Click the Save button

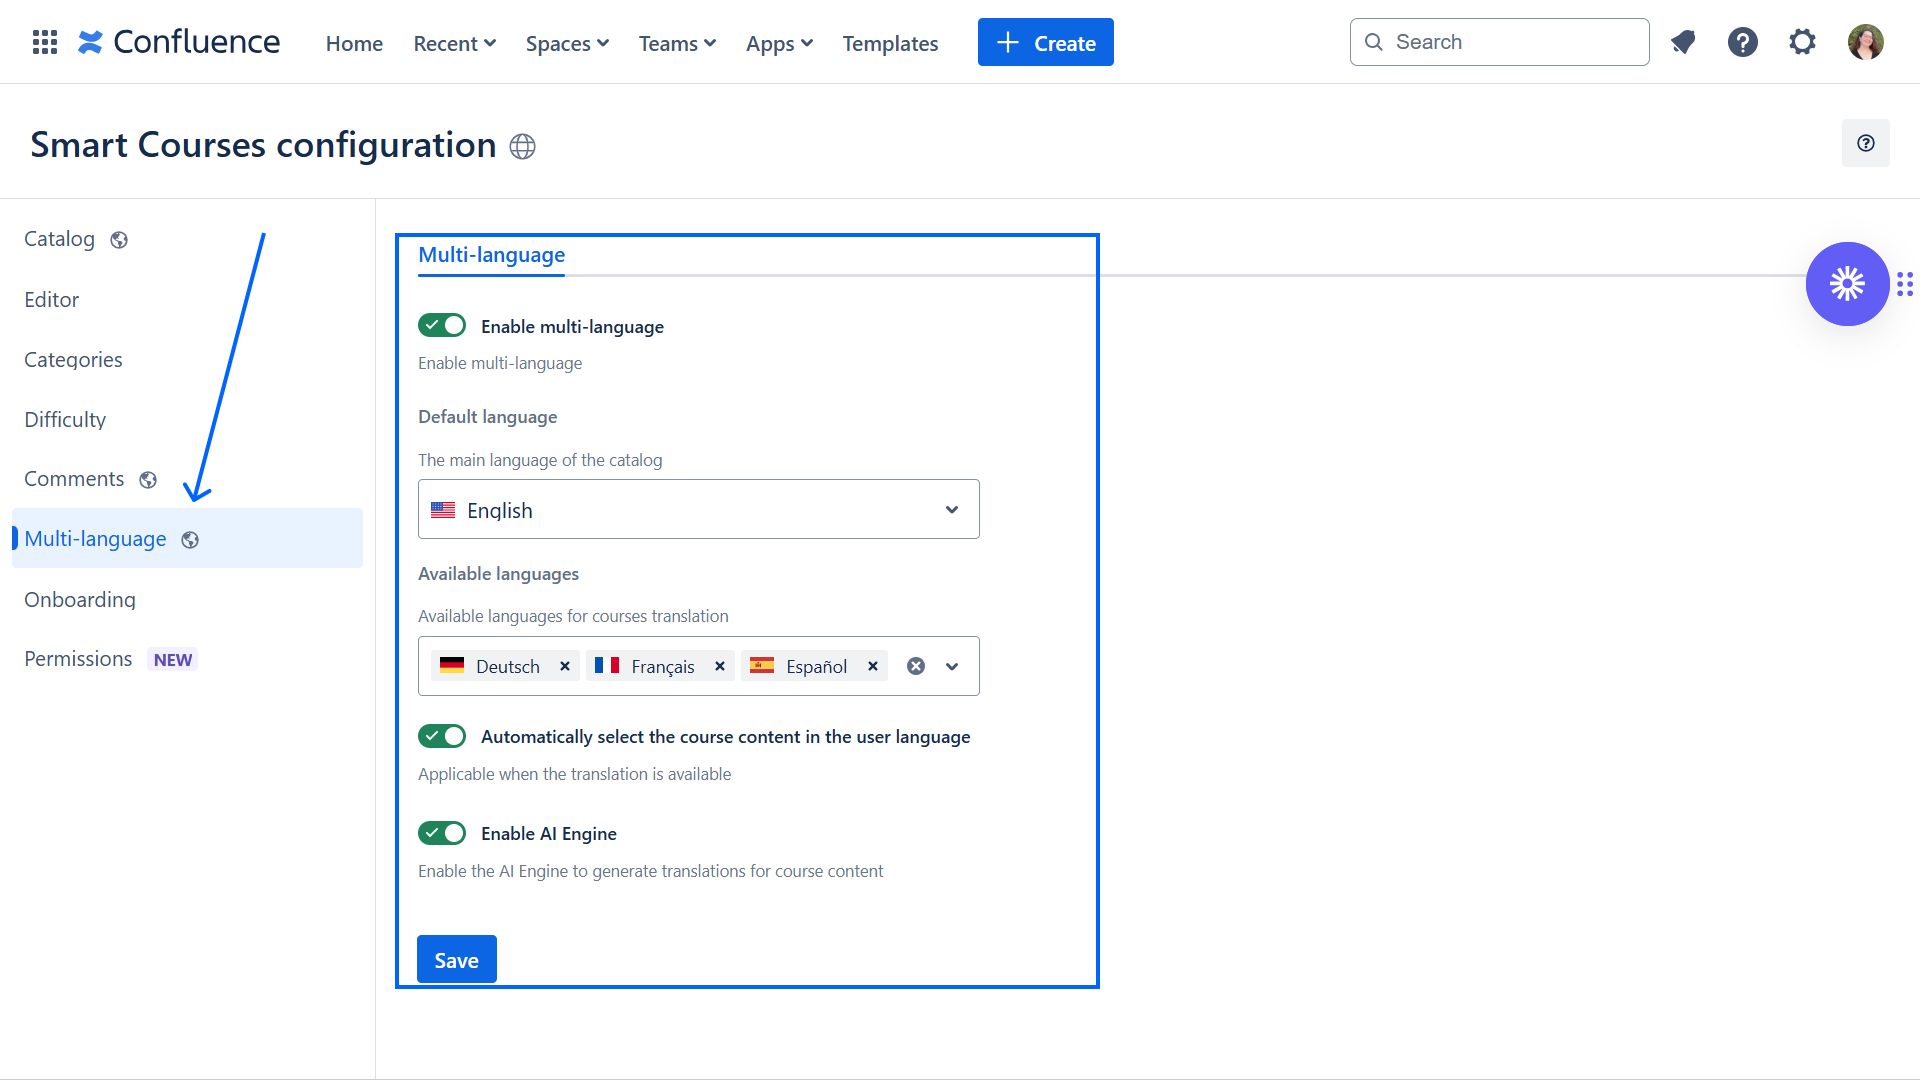coord(456,960)
